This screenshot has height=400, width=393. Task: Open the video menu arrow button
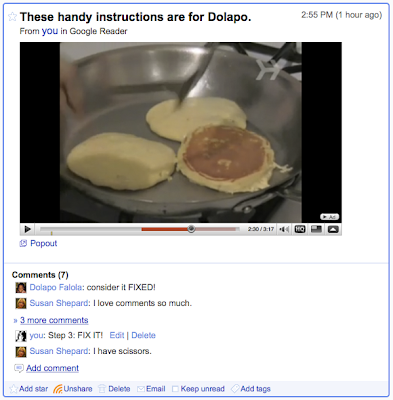333,229
